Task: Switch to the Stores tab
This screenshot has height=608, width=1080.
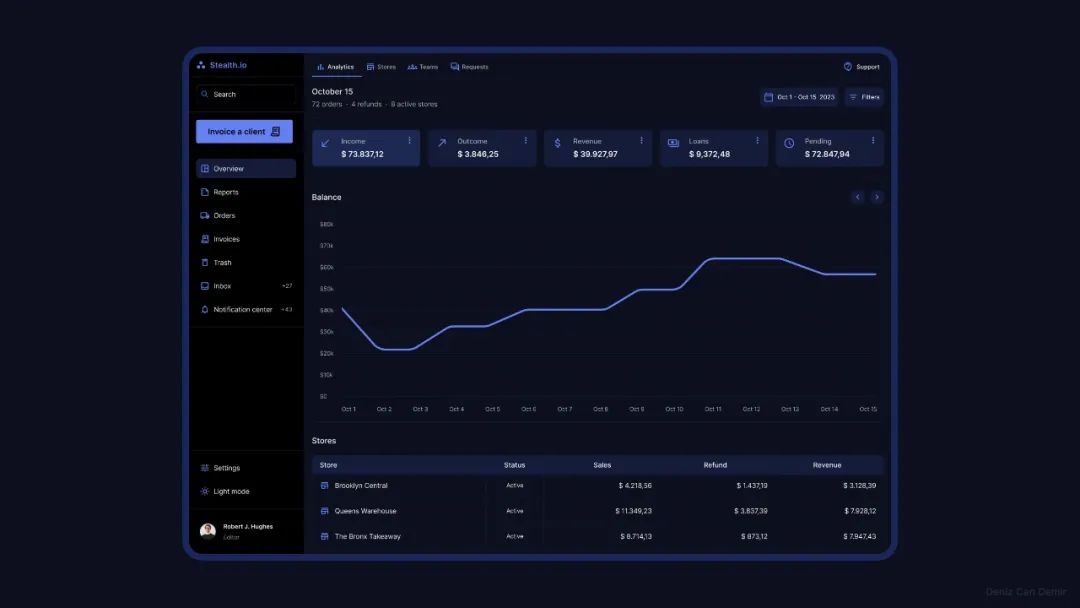Action: coord(381,67)
